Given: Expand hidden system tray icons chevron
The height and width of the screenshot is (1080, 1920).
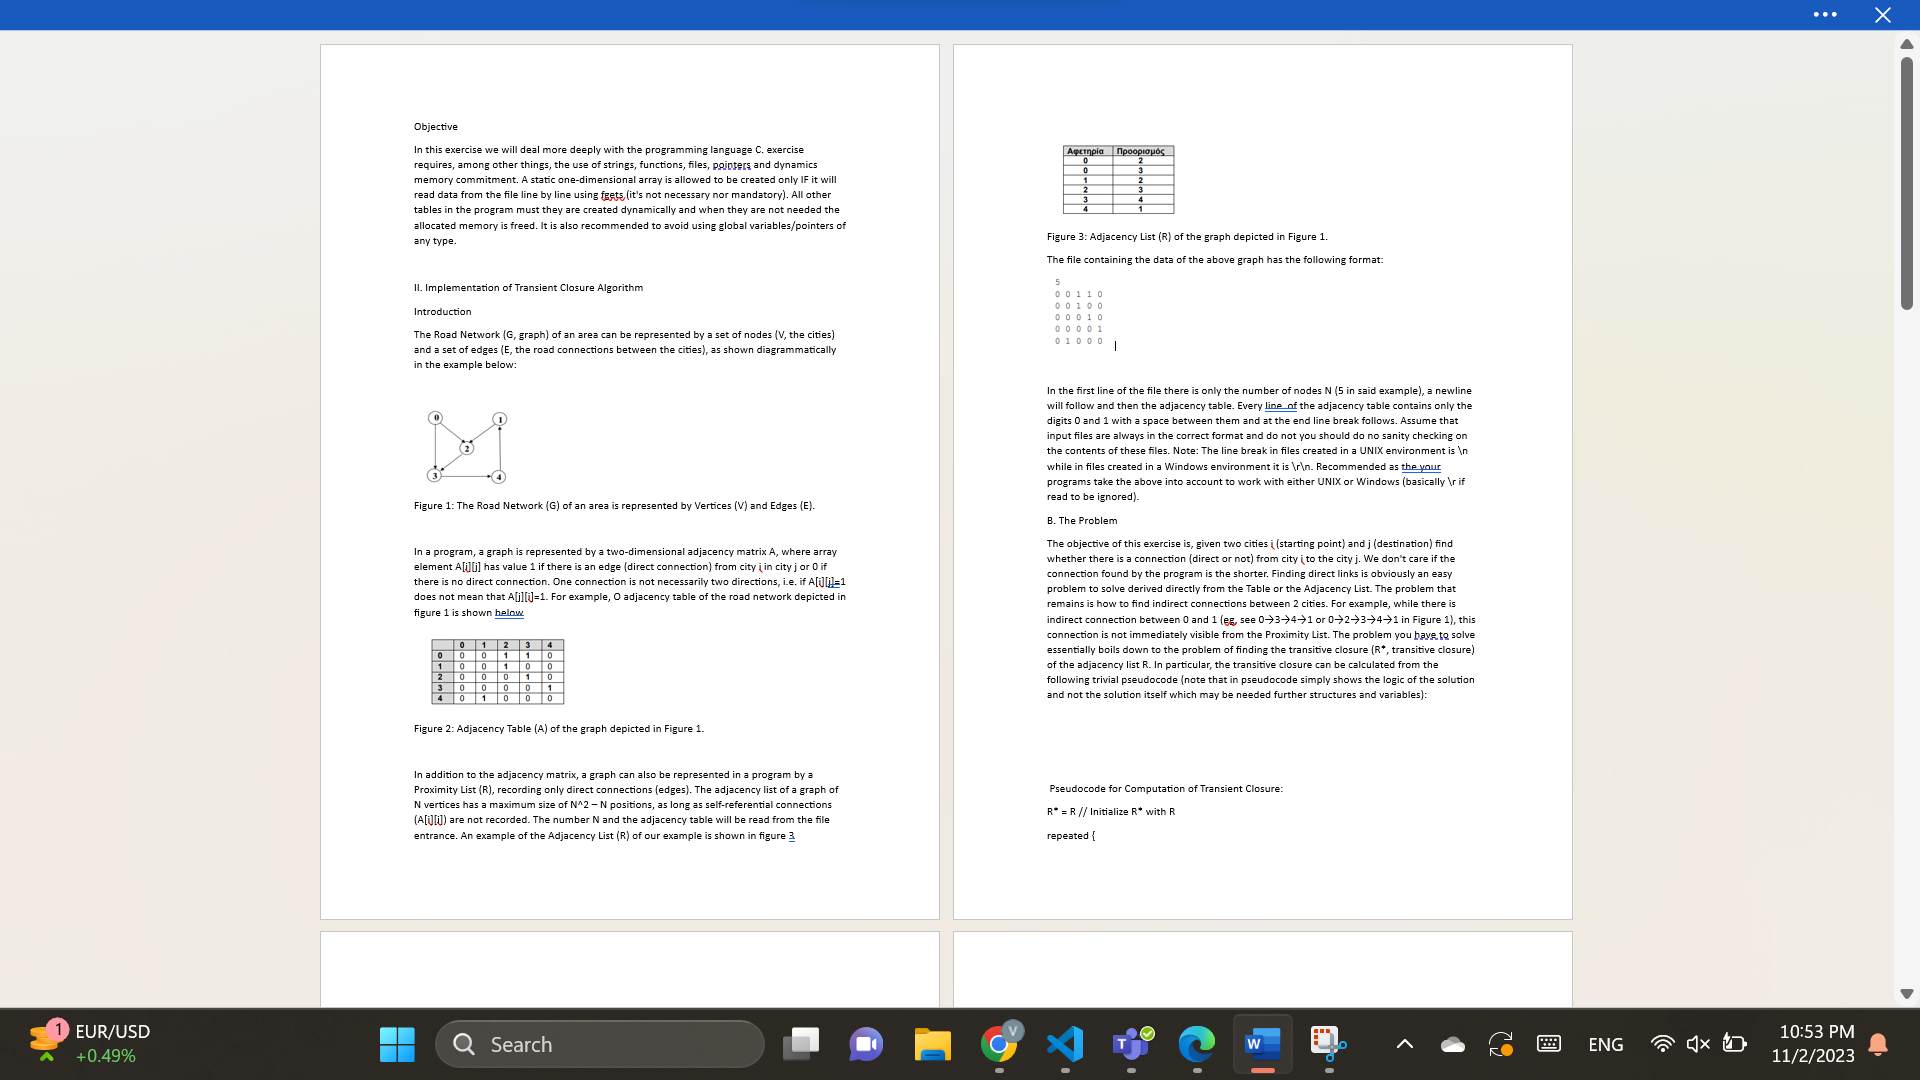Looking at the screenshot, I should pos(1404,1044).
